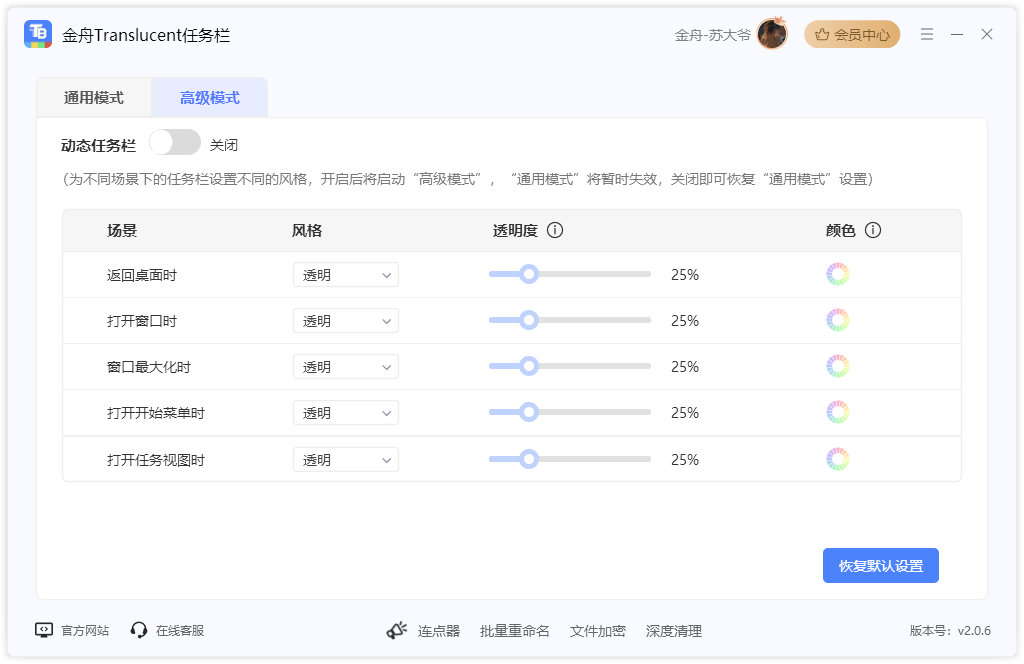Close the 金舟Translucent window

(987, 34)
